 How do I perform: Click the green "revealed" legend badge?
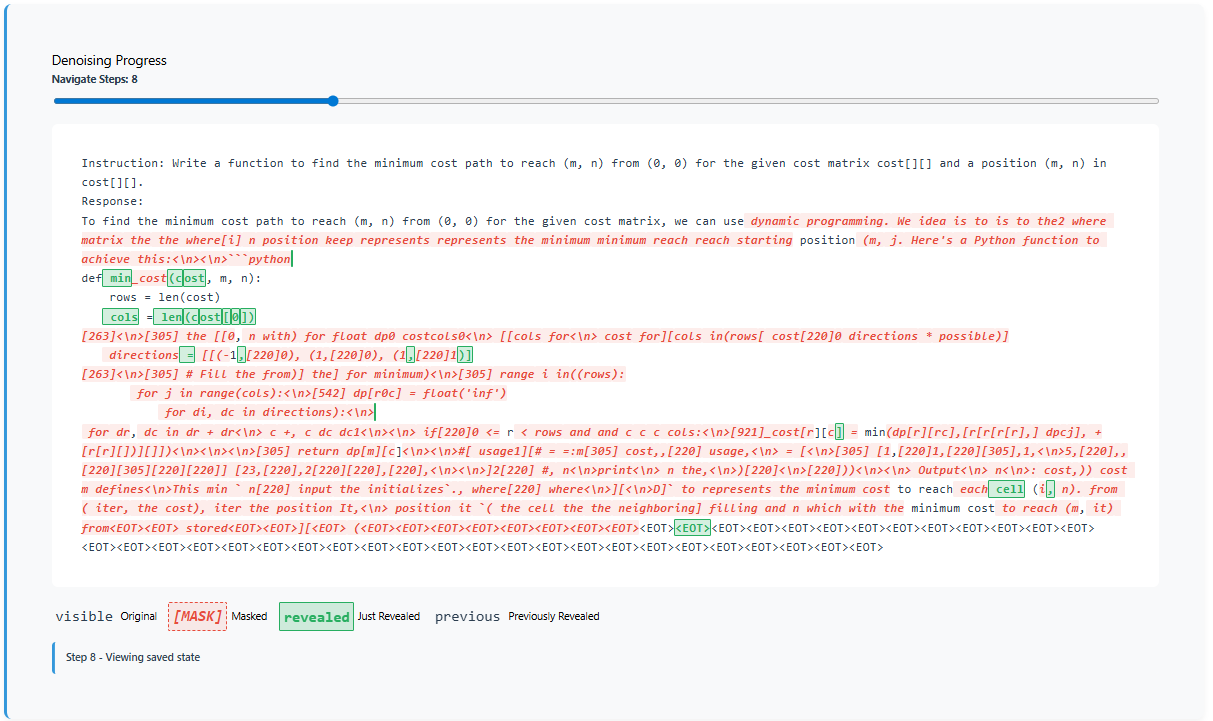coord(316,617)
